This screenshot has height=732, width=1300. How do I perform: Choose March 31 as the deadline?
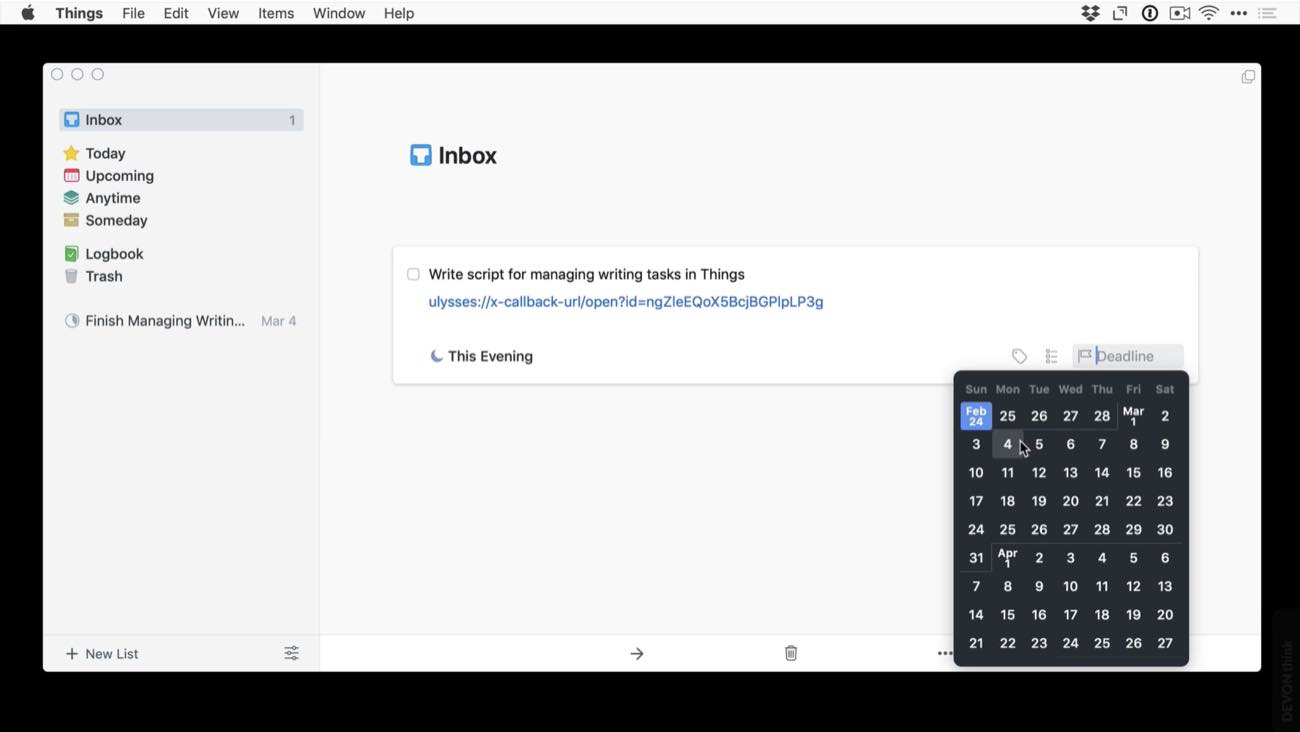click(x=976, y=558)
